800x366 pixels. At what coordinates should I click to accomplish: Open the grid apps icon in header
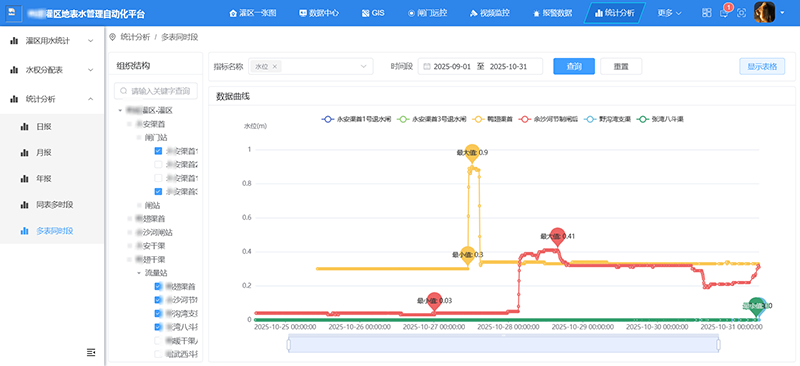pyautogui.click(x=707, y=13)
